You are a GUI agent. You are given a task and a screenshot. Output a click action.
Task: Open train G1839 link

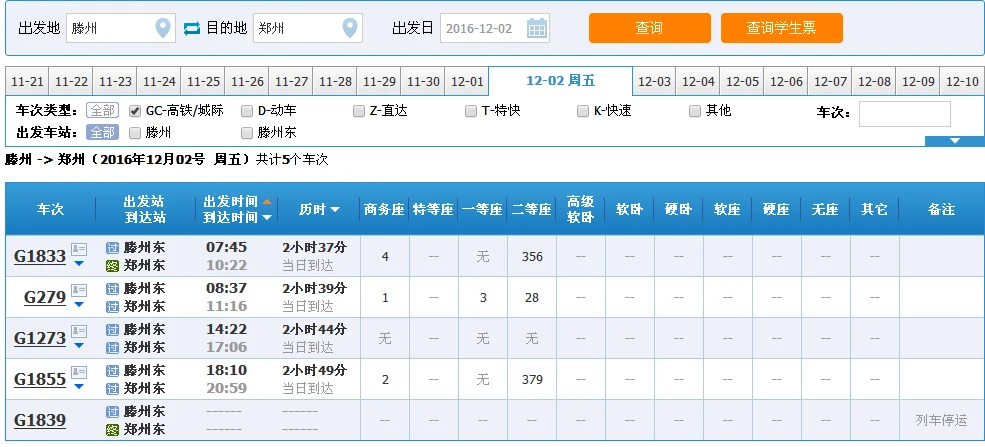(40, 420)
